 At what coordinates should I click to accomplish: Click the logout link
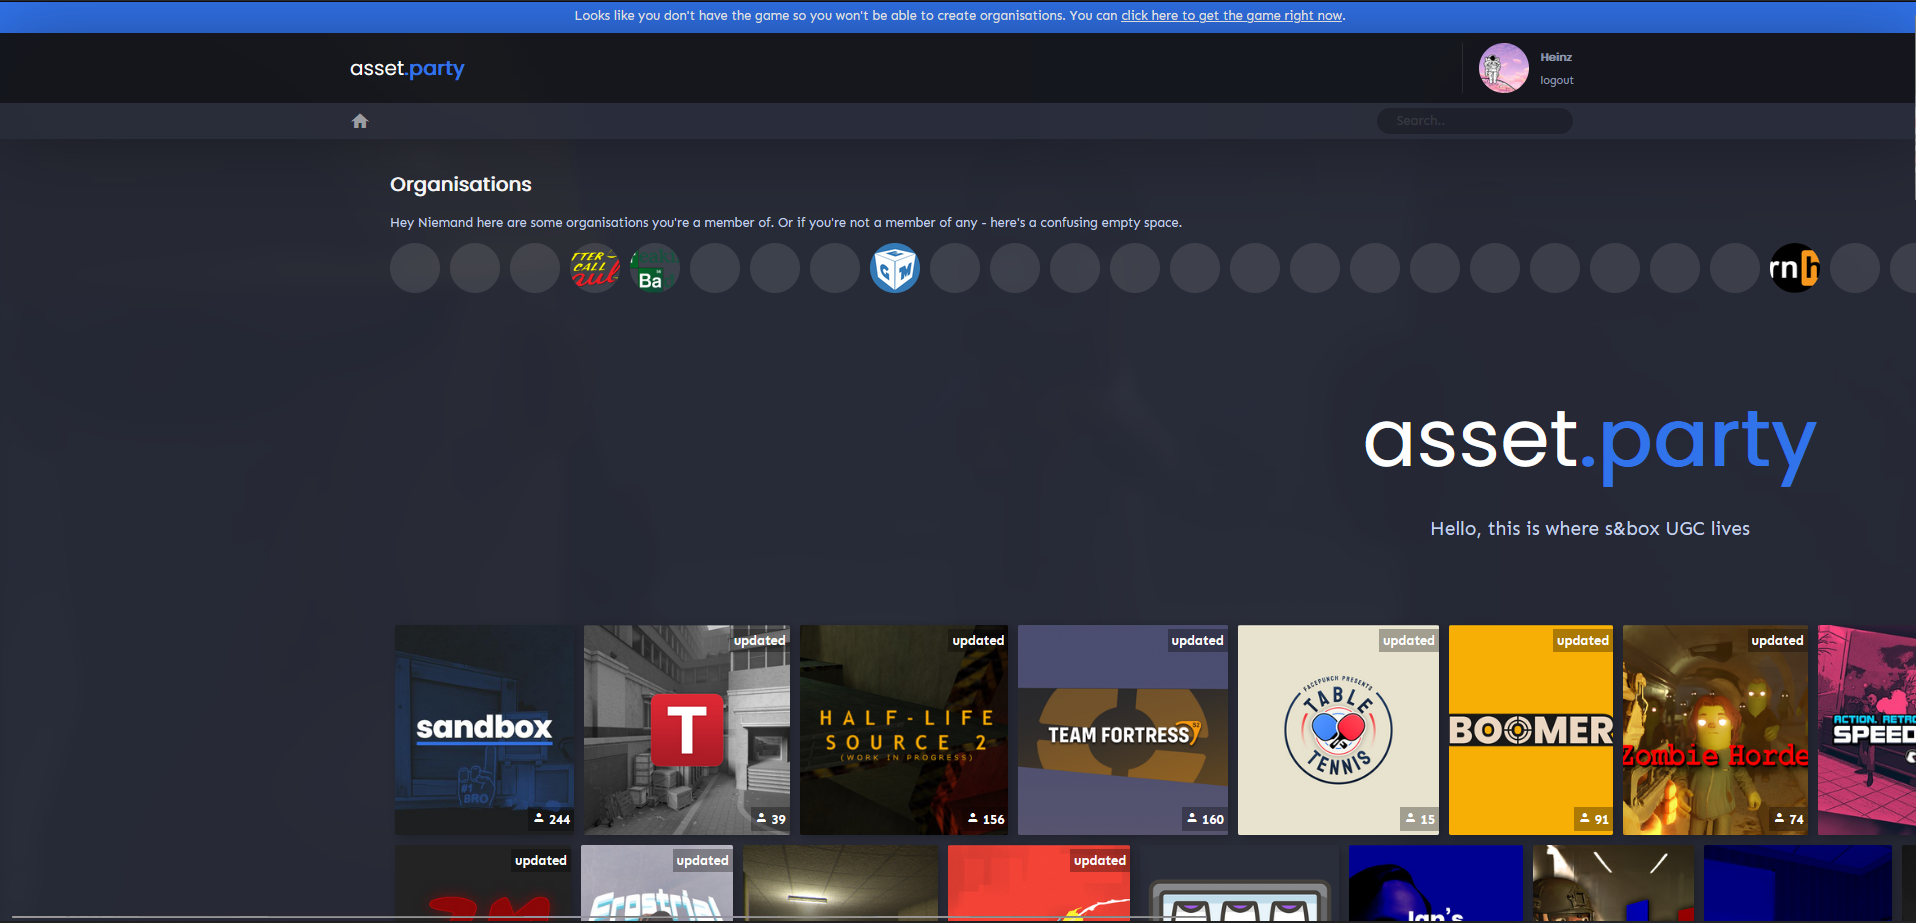[1556, 81]
